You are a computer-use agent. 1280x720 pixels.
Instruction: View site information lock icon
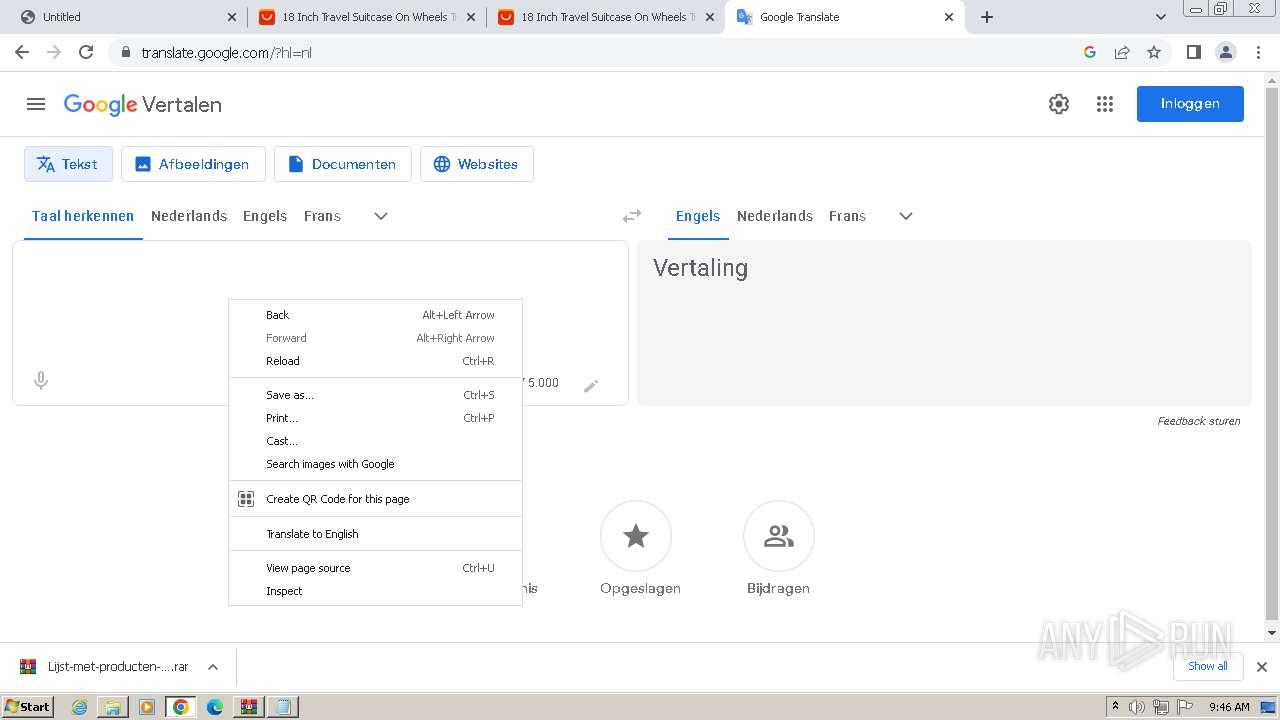coord(126,52)
